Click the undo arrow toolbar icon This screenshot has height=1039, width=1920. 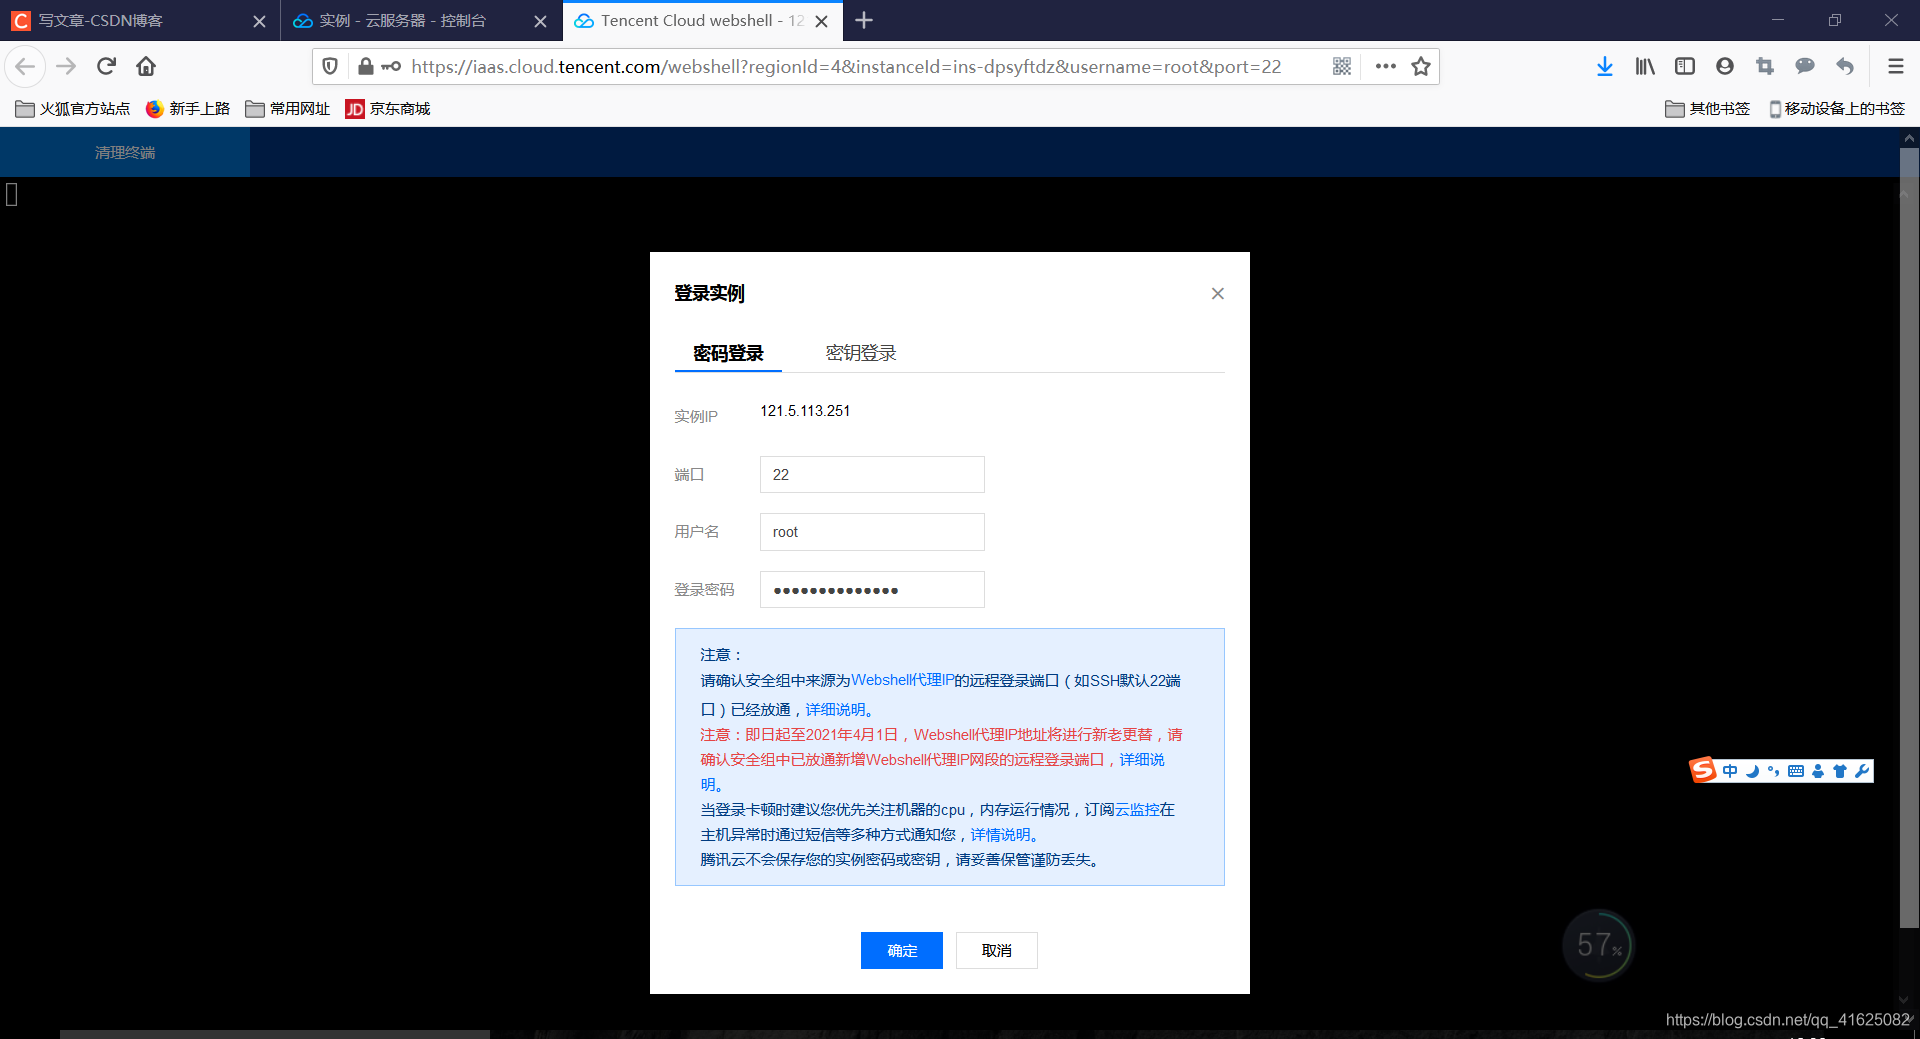point(1845,66)
